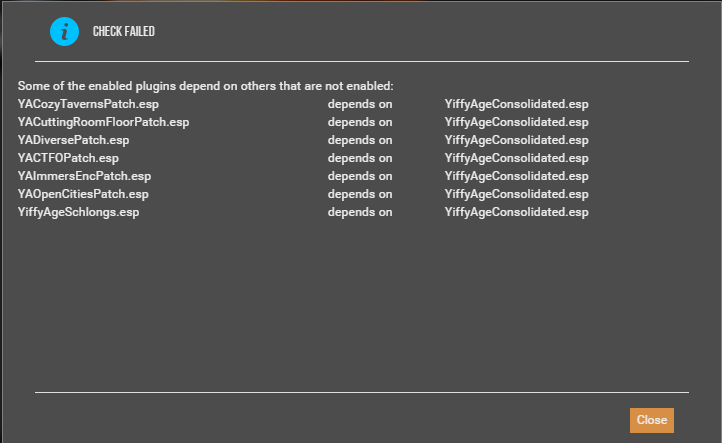The height and width of the screenshot is (443, 722).
Task: Click the YACozyTavernsPatch.esp plugin entry
Action: pyautogui.click(x=88, y=104)
